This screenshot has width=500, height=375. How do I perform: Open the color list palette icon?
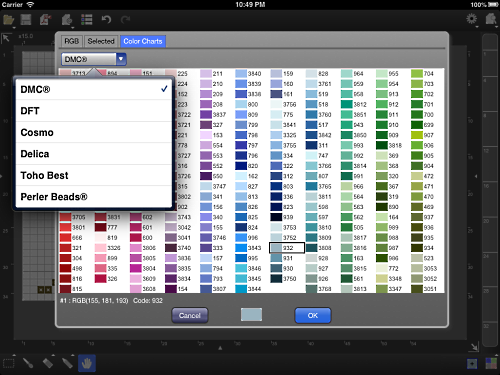pyautogui.click(x=87, y=20)
